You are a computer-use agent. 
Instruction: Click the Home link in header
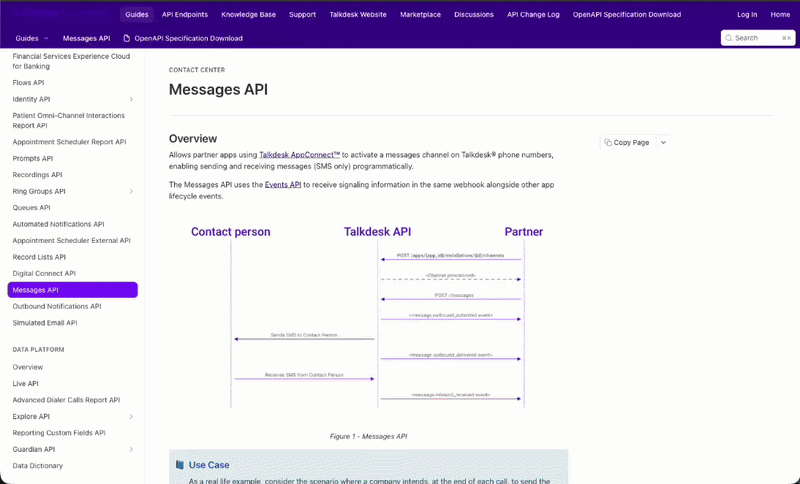pos(780,14)
